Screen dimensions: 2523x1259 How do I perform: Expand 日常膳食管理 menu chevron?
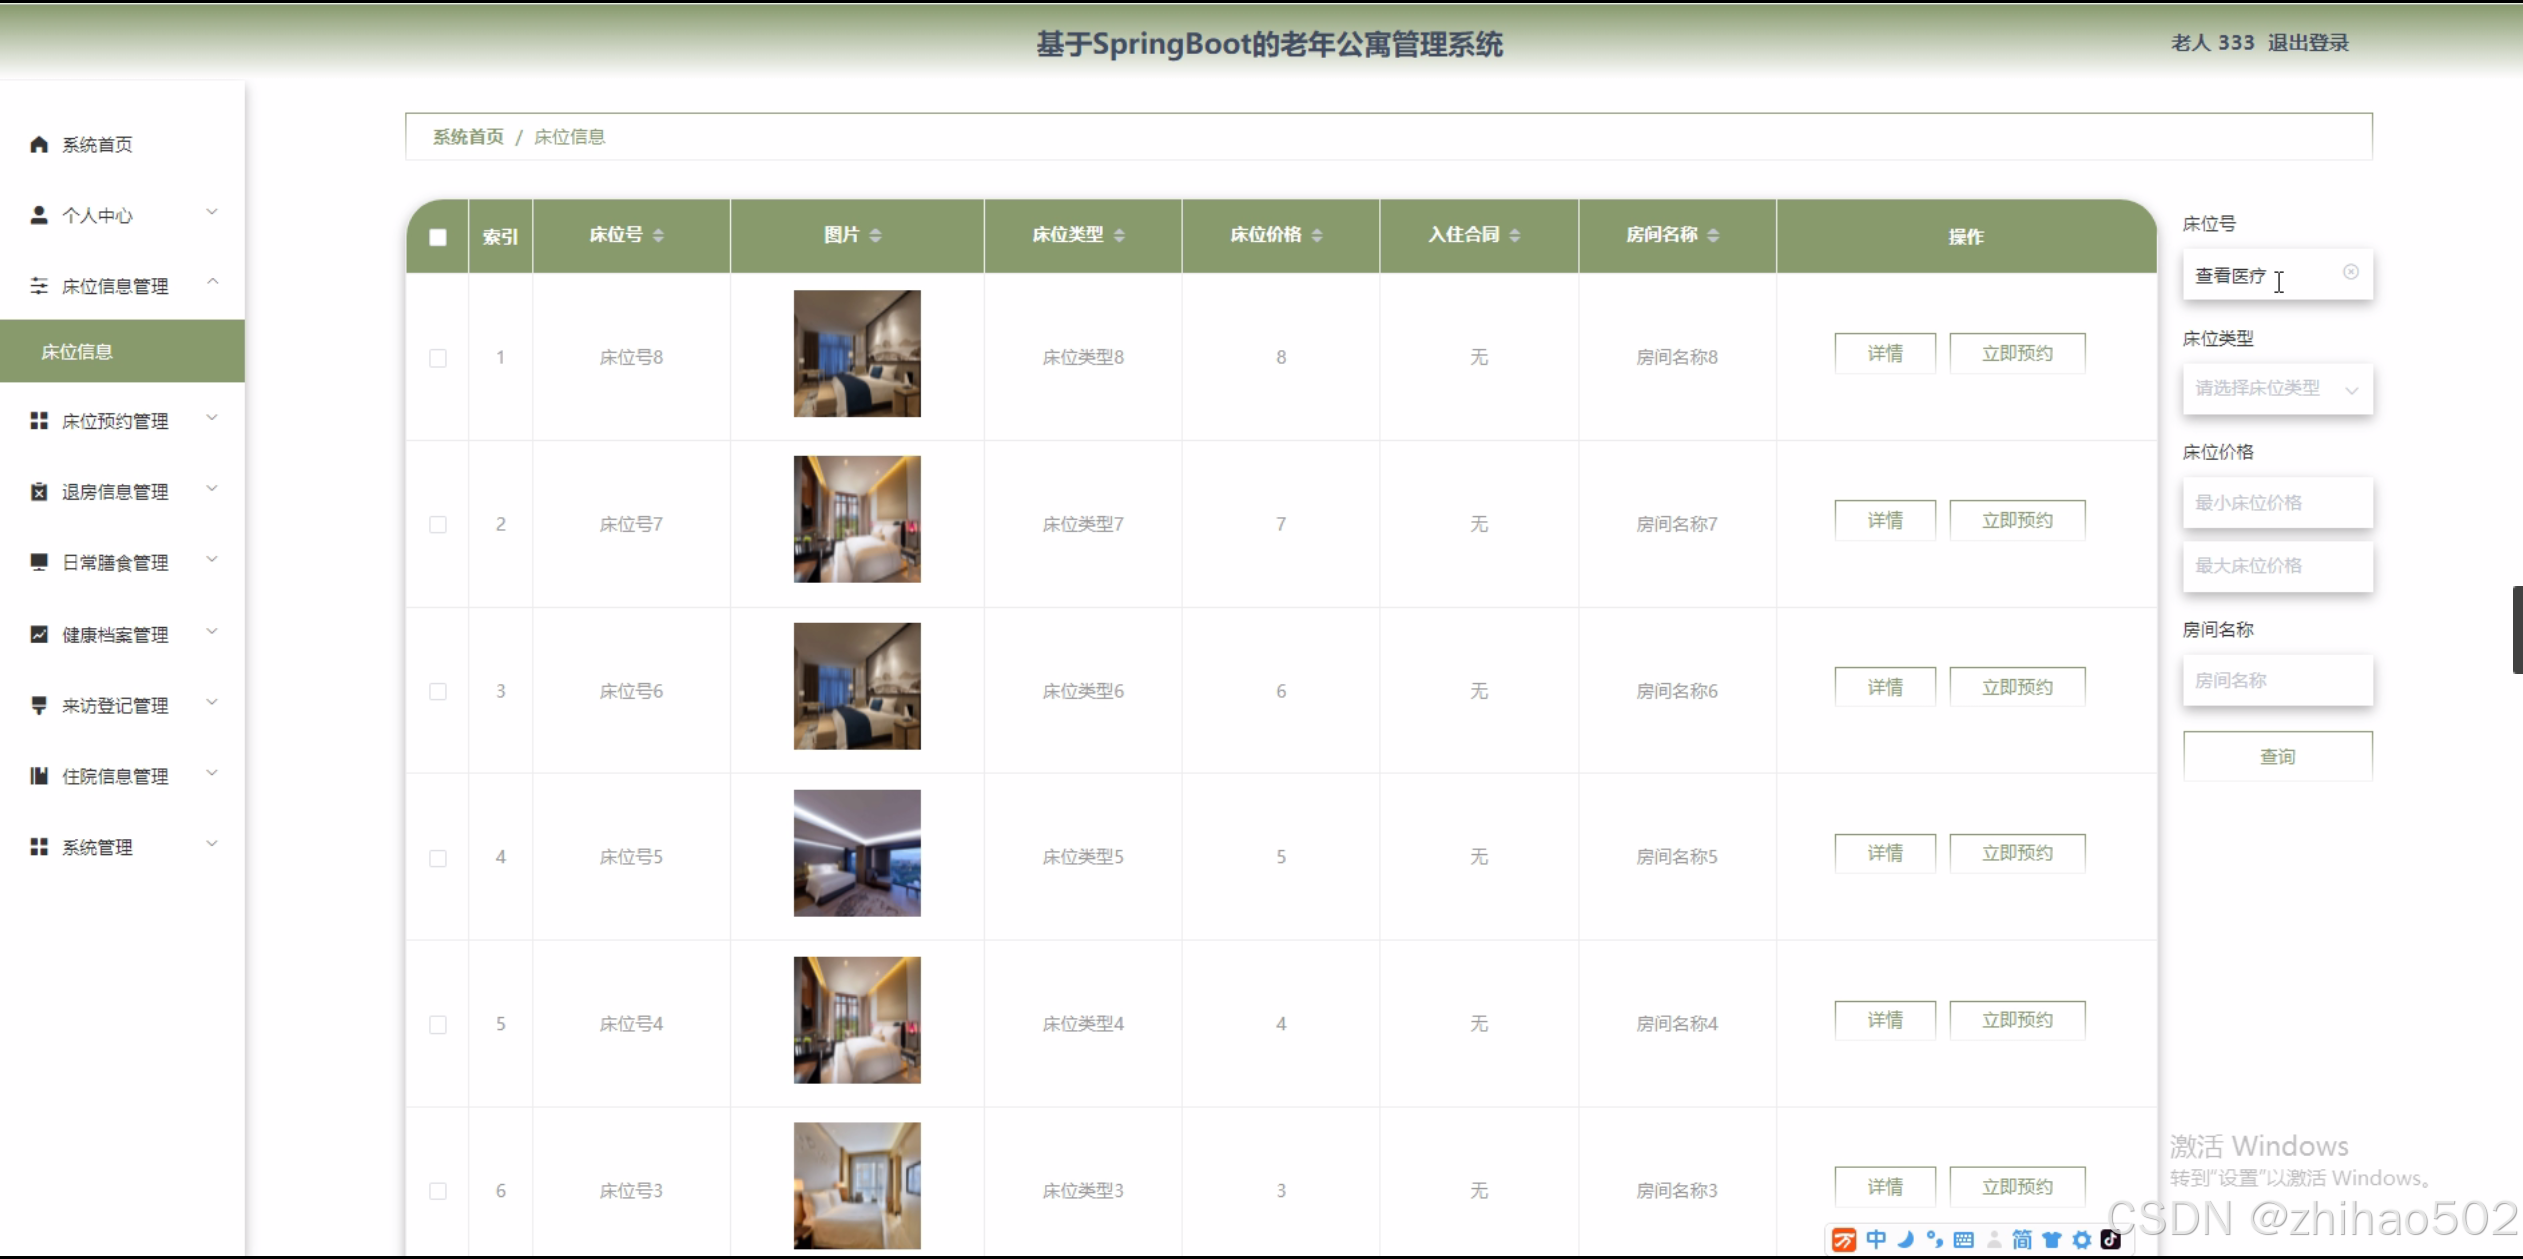pos(212,559)
